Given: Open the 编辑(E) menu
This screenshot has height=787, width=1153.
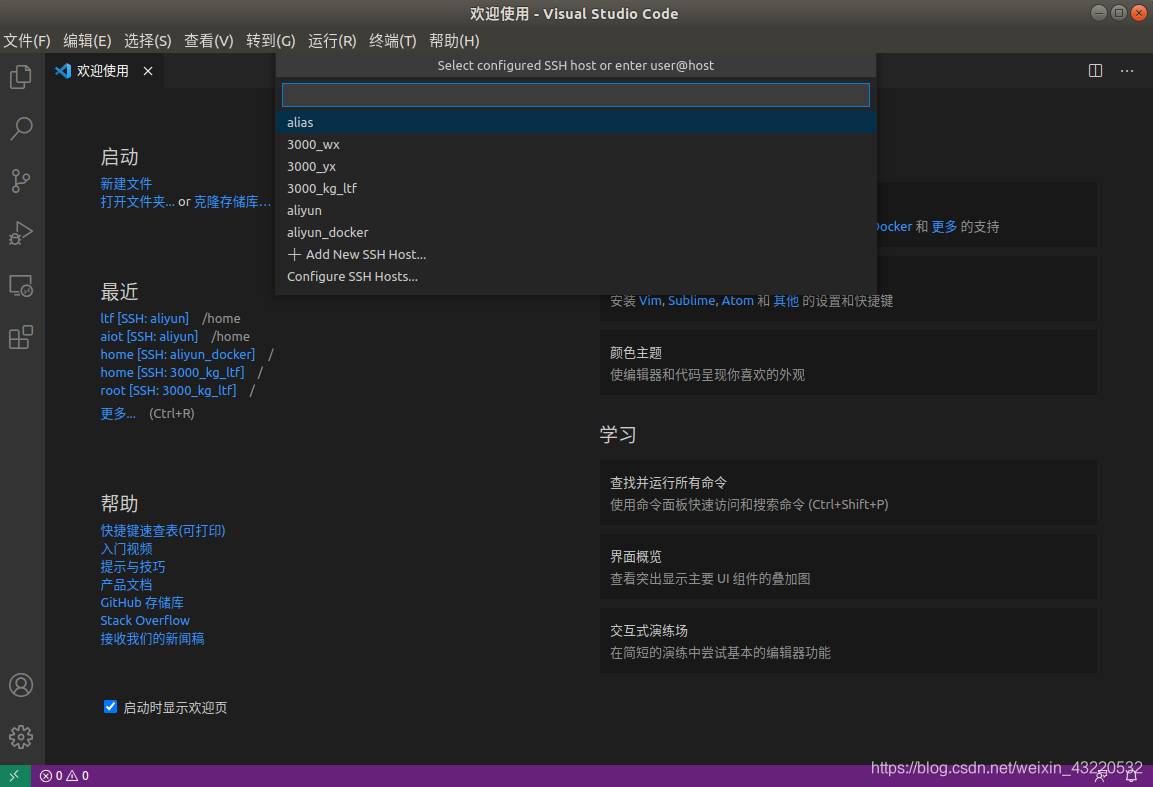Looking at the screenshot, I should pyautogui.click(x=88, y=40).
